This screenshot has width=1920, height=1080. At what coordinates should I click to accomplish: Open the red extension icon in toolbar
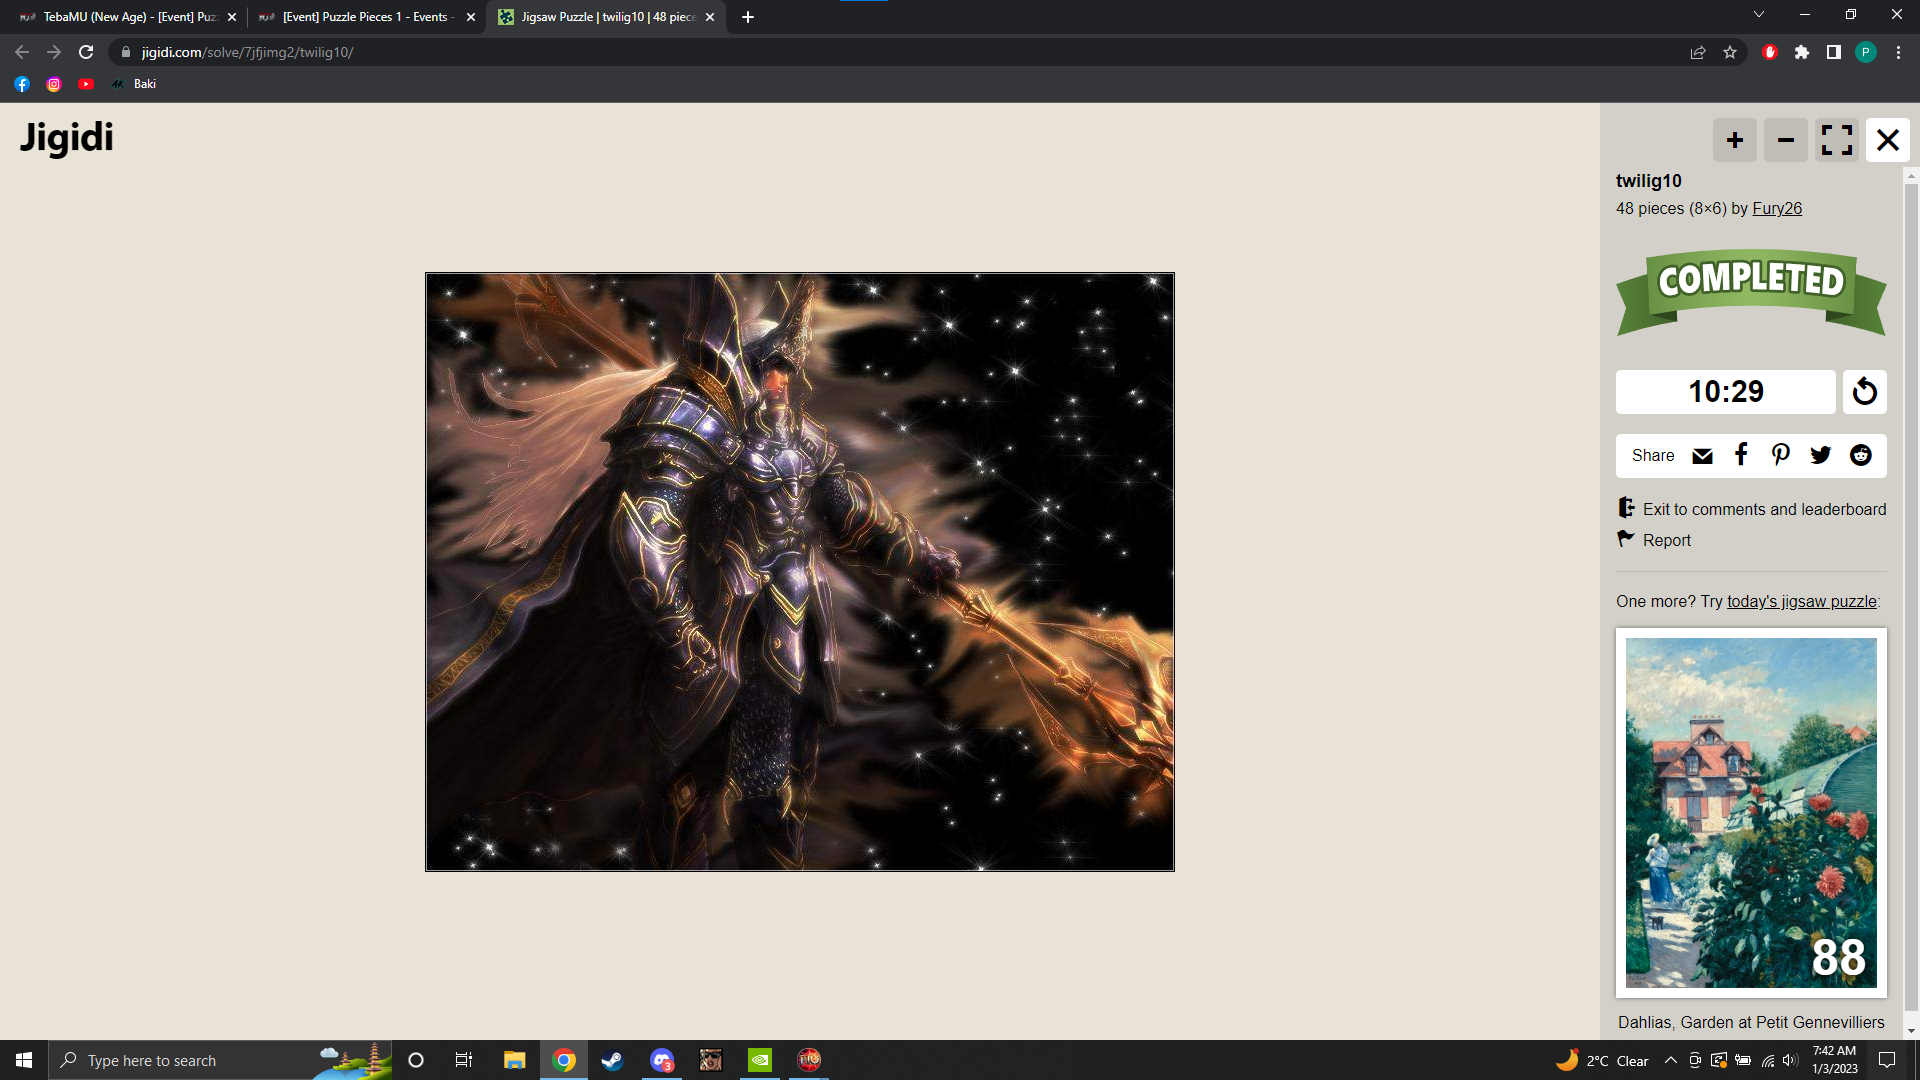pos(1770,52)
